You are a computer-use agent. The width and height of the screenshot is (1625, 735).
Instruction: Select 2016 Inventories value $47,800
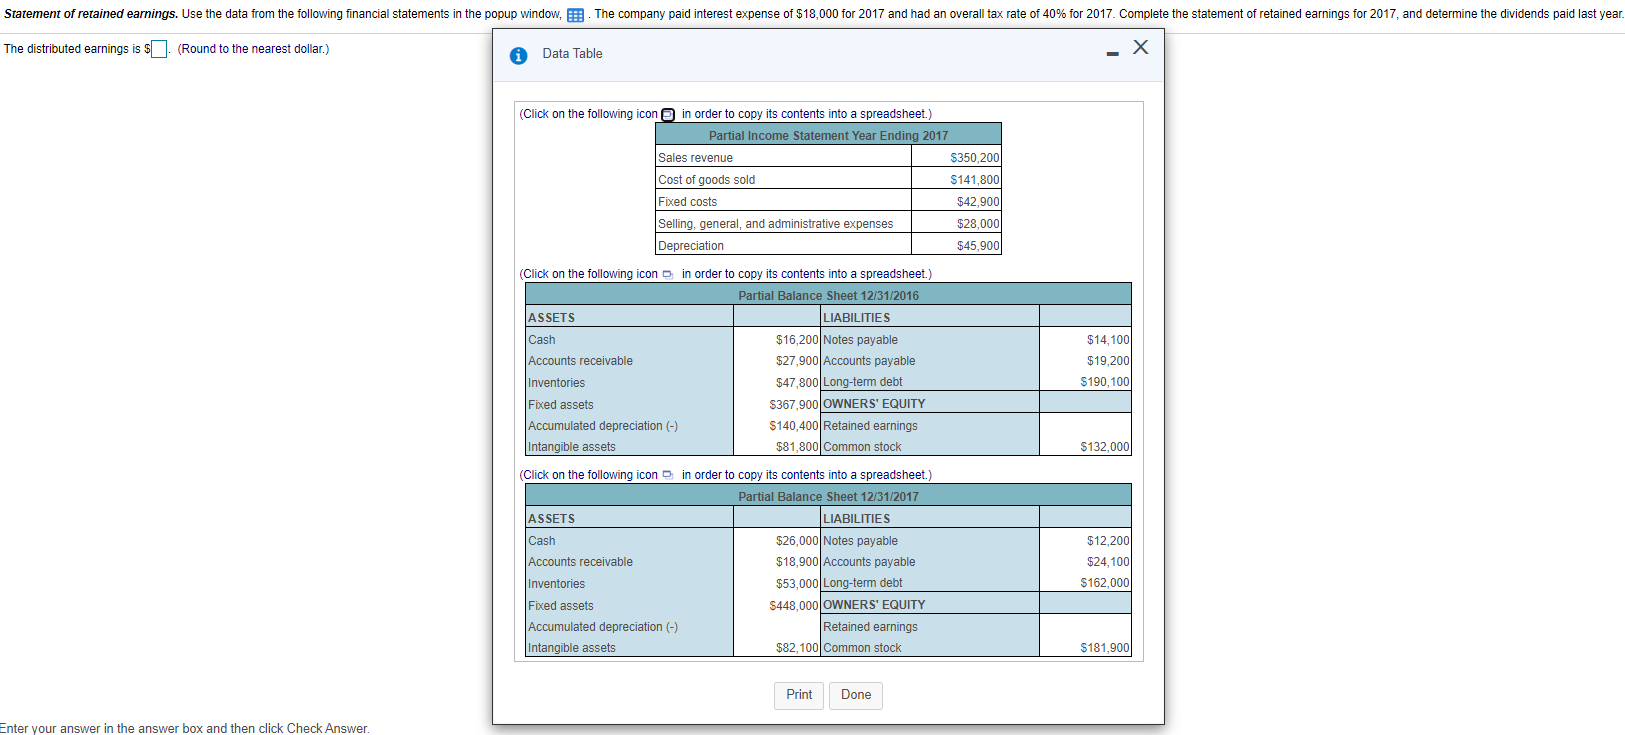[797, 383]
